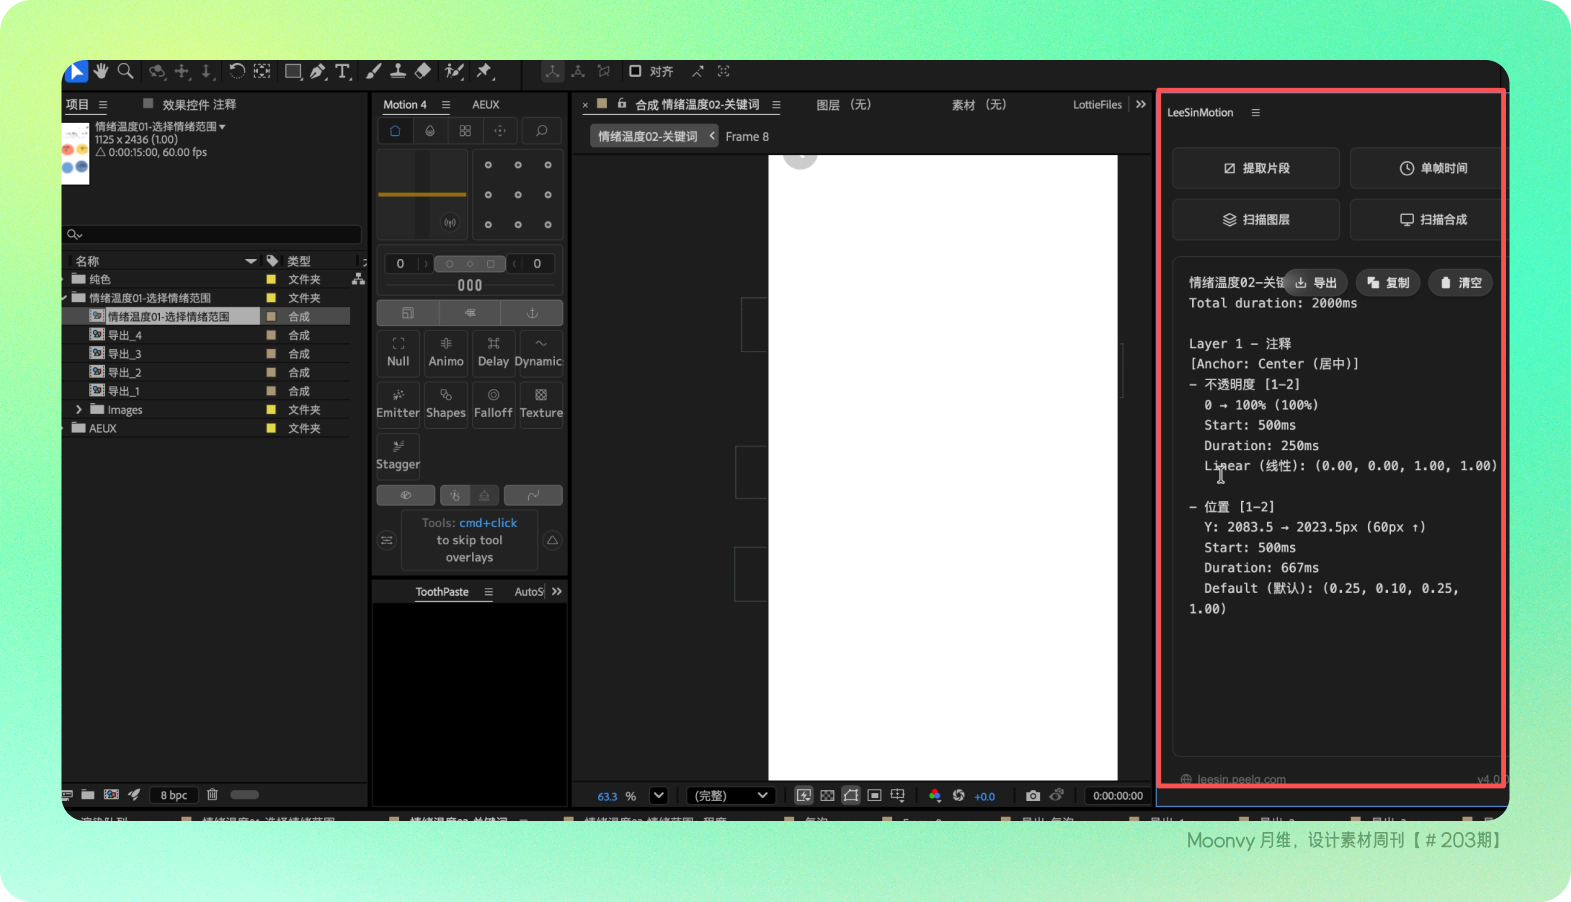Switch to the AEUX panel tab
The height and width of the screenshot is (902, 1571).
486,104
